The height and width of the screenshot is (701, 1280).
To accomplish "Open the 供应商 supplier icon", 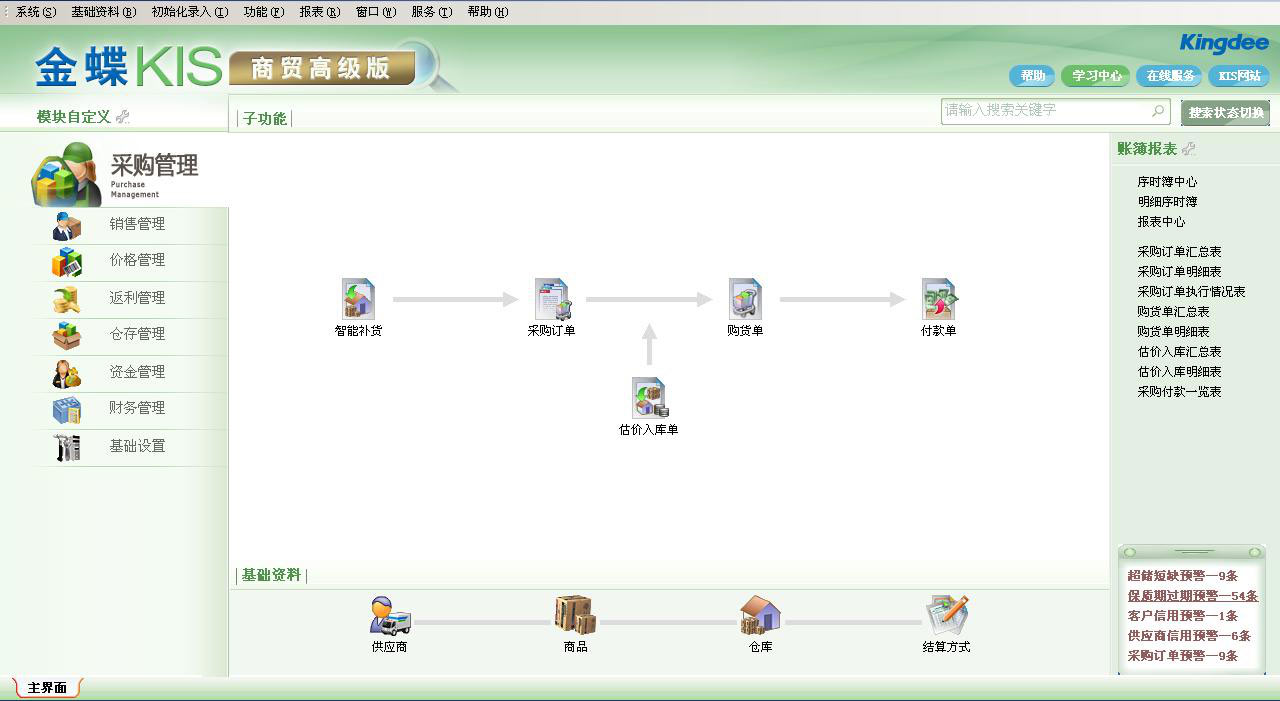I will (389, 616).
